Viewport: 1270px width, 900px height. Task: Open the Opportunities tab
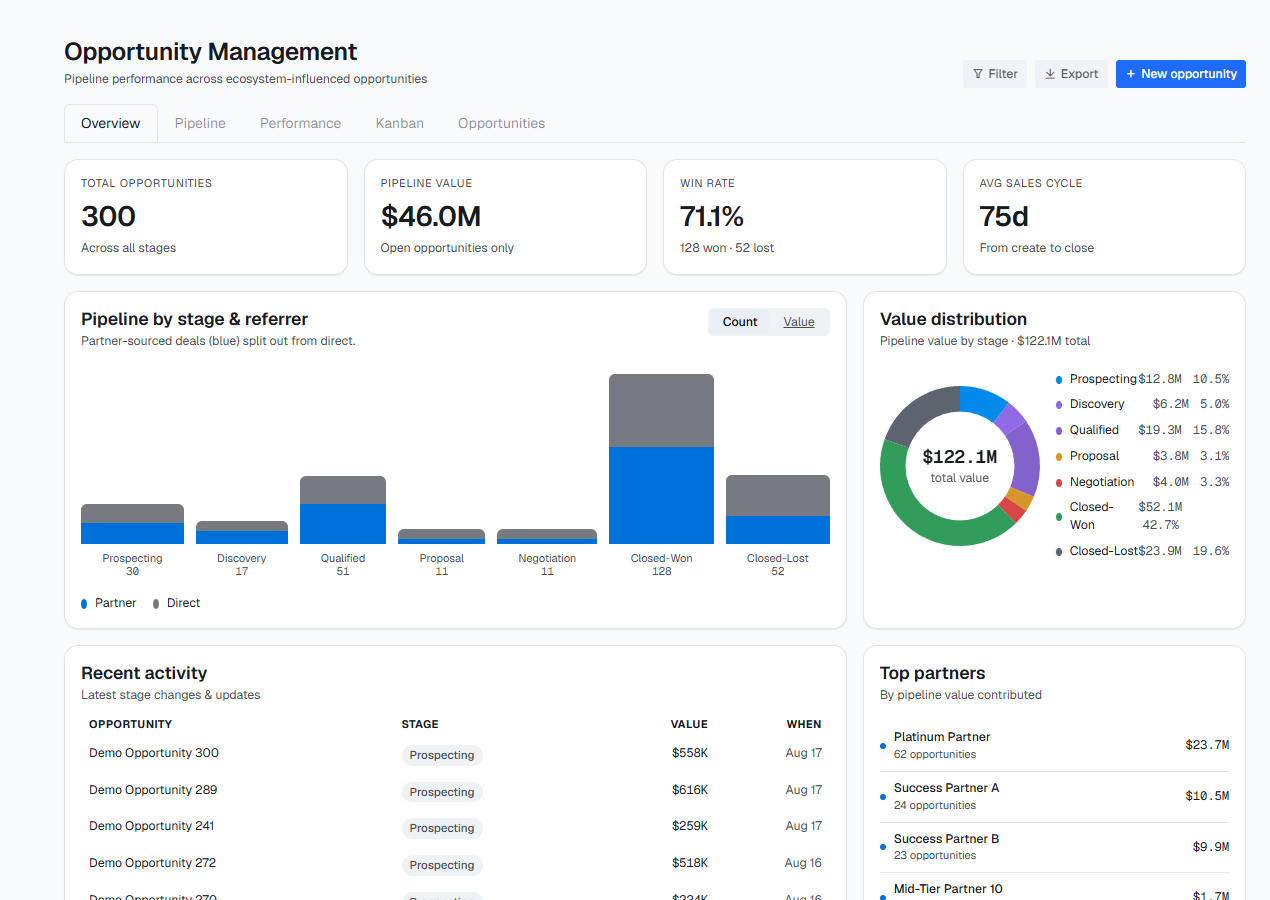(x=502, y=123)
